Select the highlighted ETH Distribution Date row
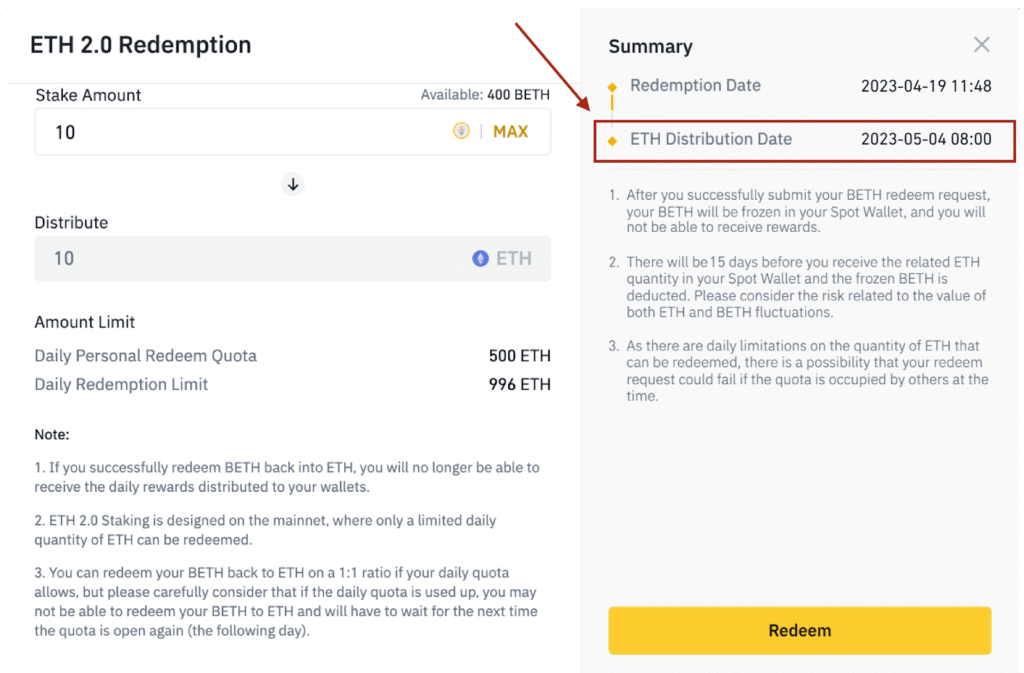Screen dimensions: 1024x673 tap(800, 141)
